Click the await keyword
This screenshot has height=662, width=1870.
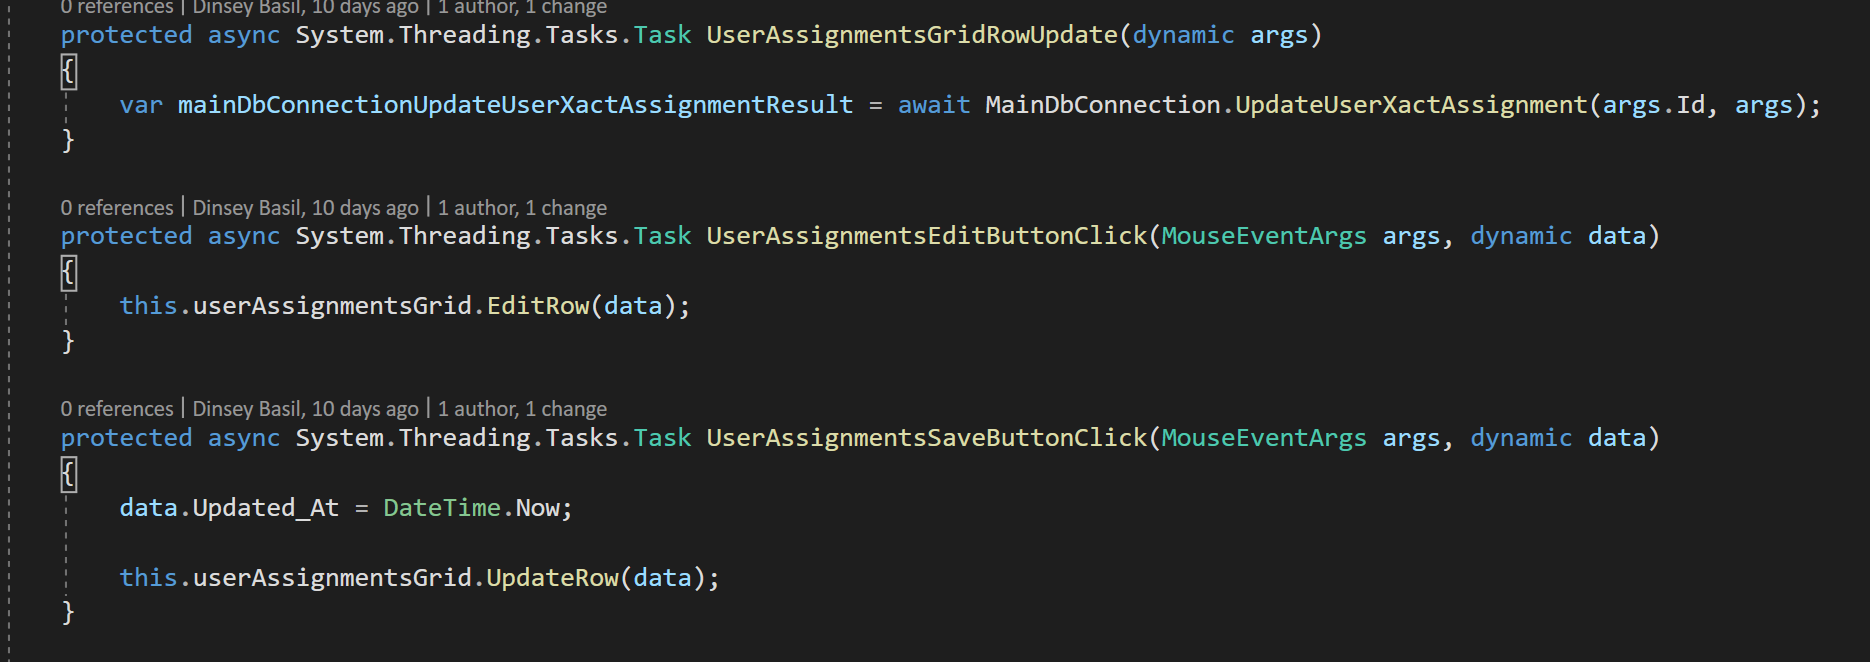pos(934,105)
